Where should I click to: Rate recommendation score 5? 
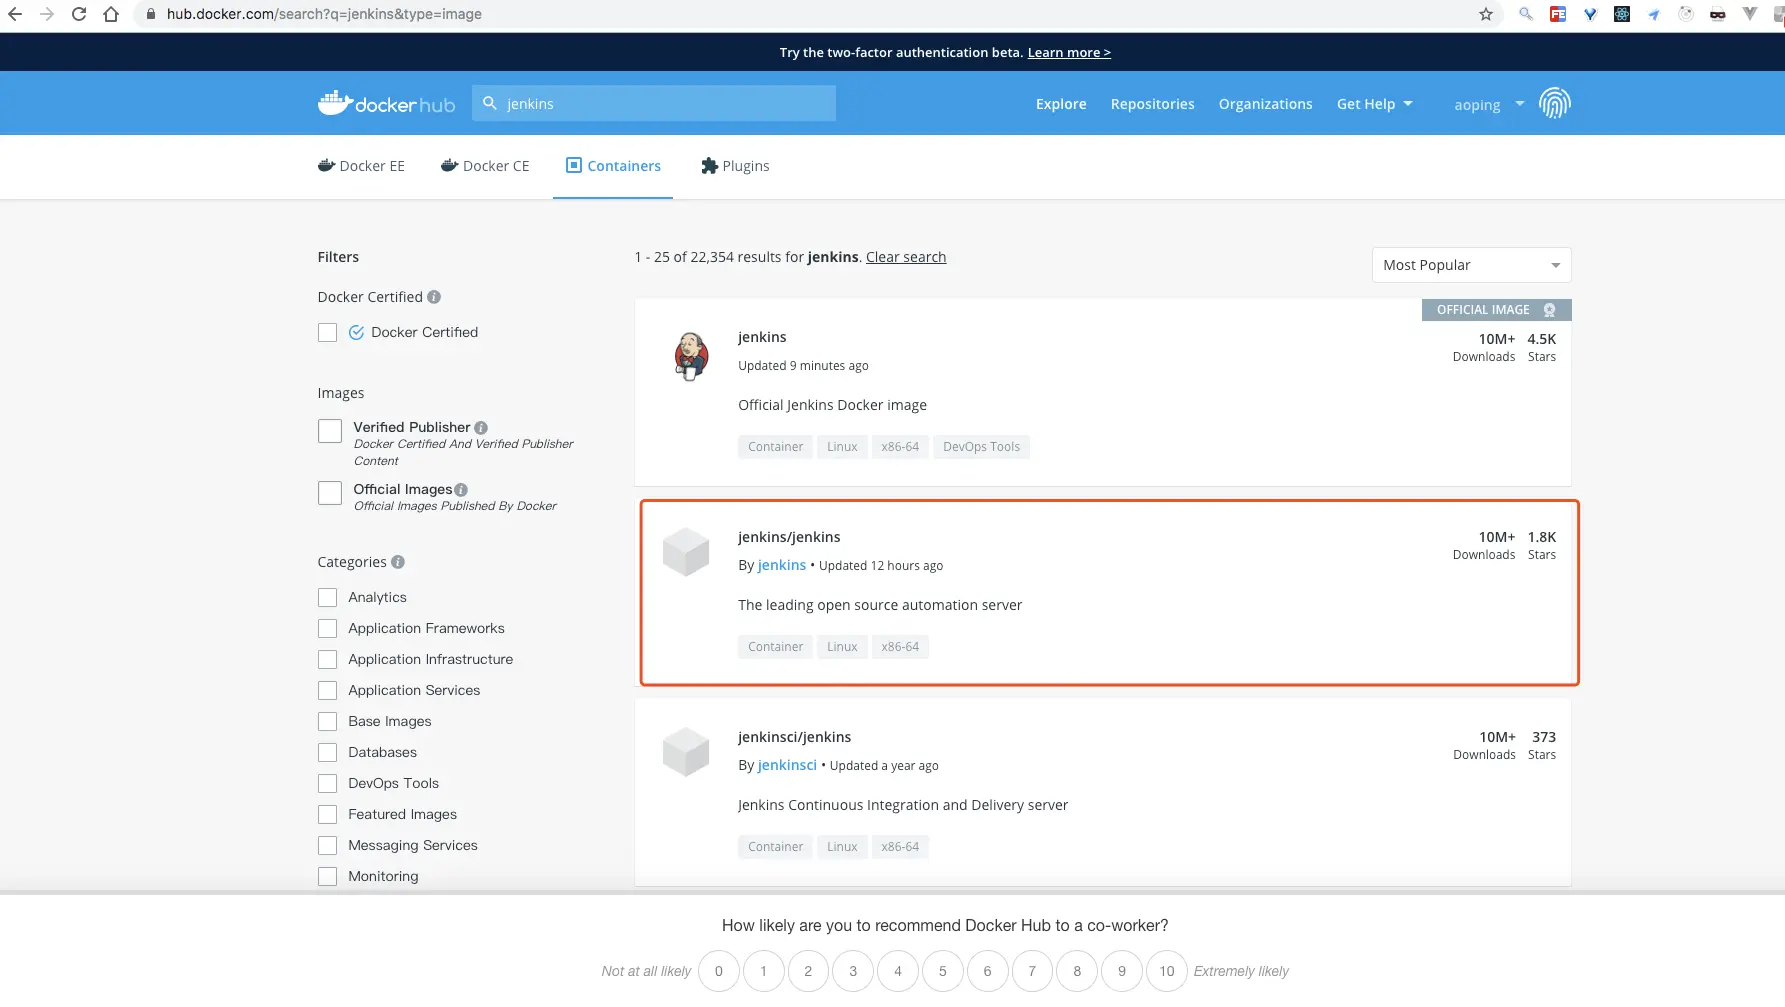942,971
